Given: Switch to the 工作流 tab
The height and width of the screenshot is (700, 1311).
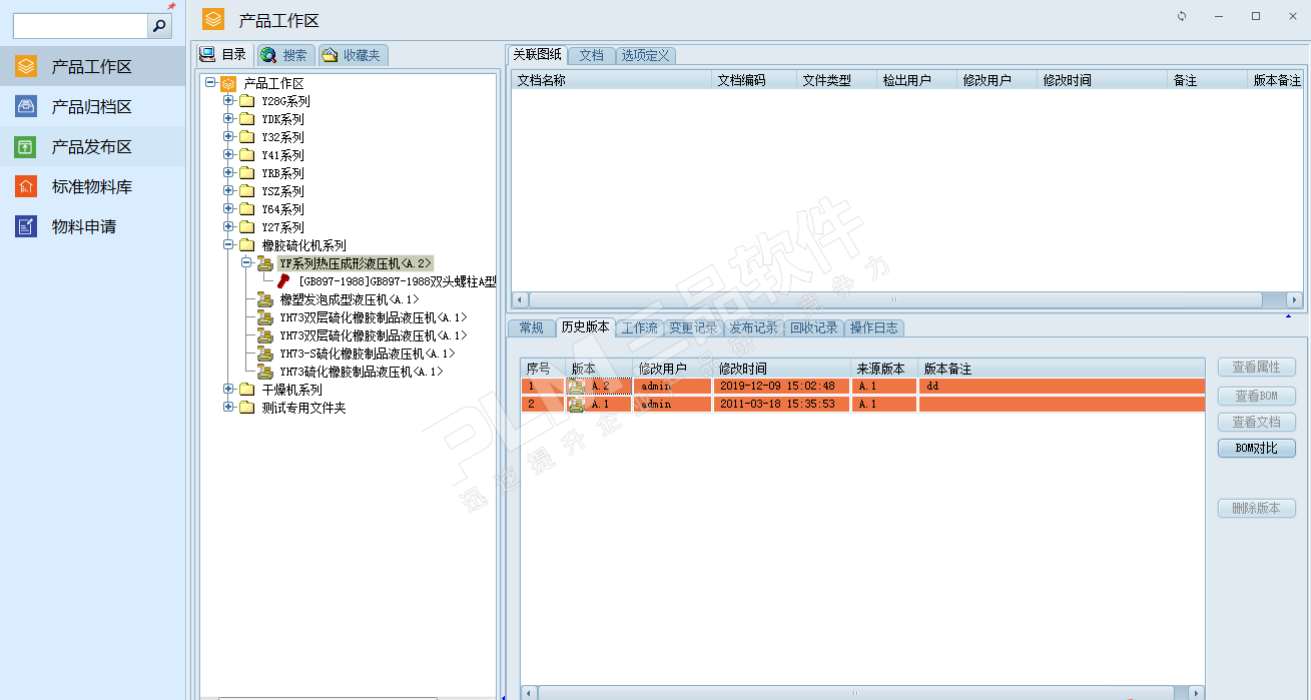Looking at the screenshot, I should point(639,328).
